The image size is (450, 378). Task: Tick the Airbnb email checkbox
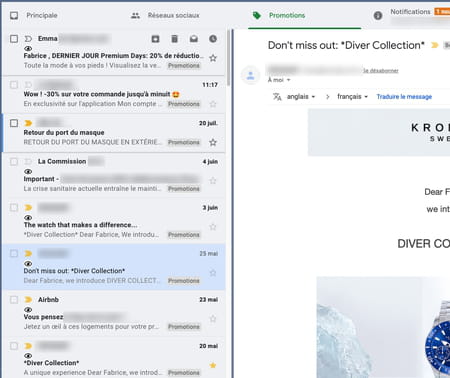point(14,300)
